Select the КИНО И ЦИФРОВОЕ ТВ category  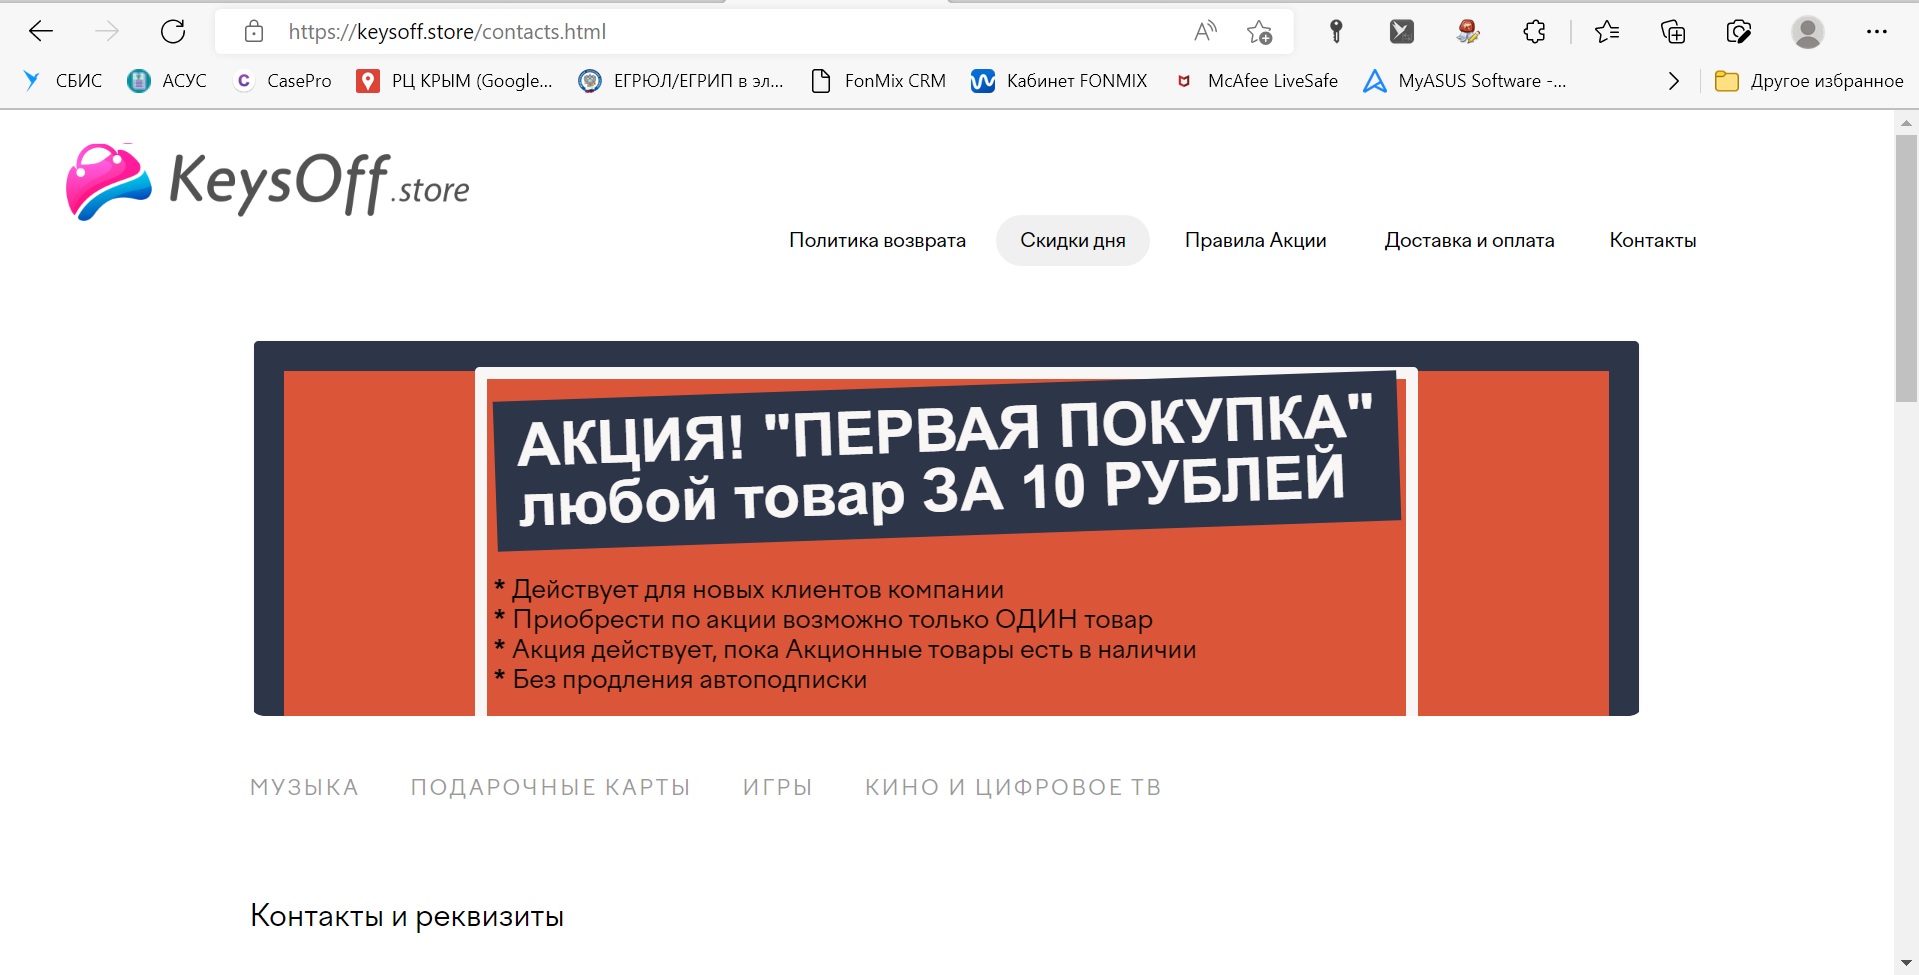(1013, 787)
